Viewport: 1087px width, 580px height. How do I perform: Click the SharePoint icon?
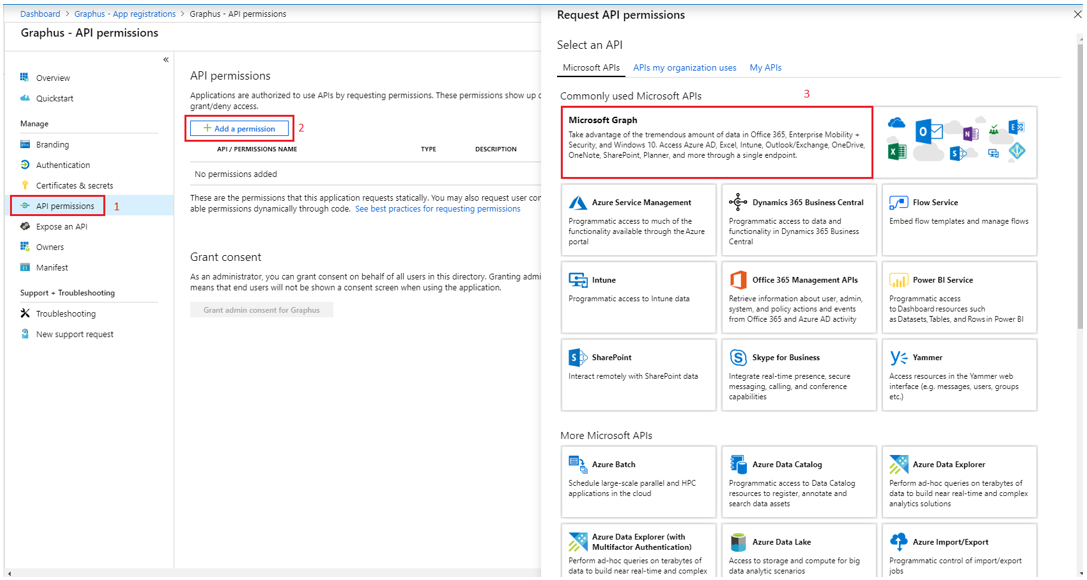tap(577, 358)
